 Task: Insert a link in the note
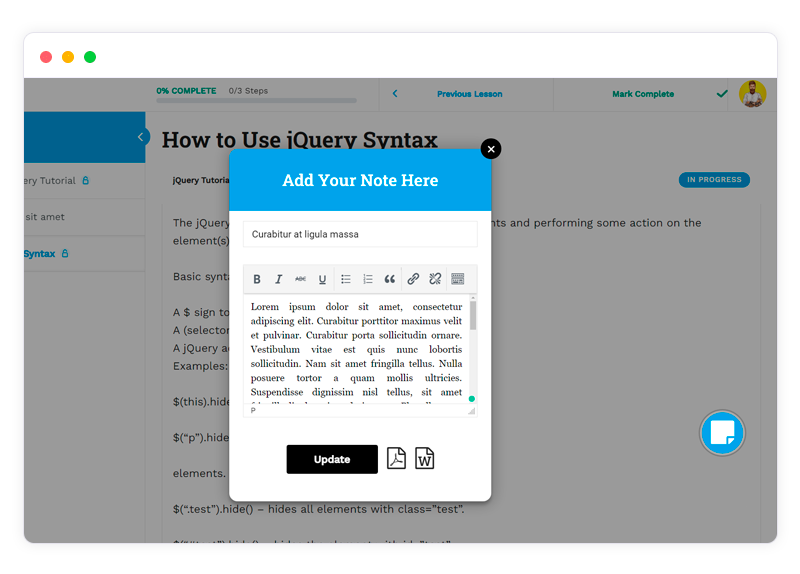413,279
